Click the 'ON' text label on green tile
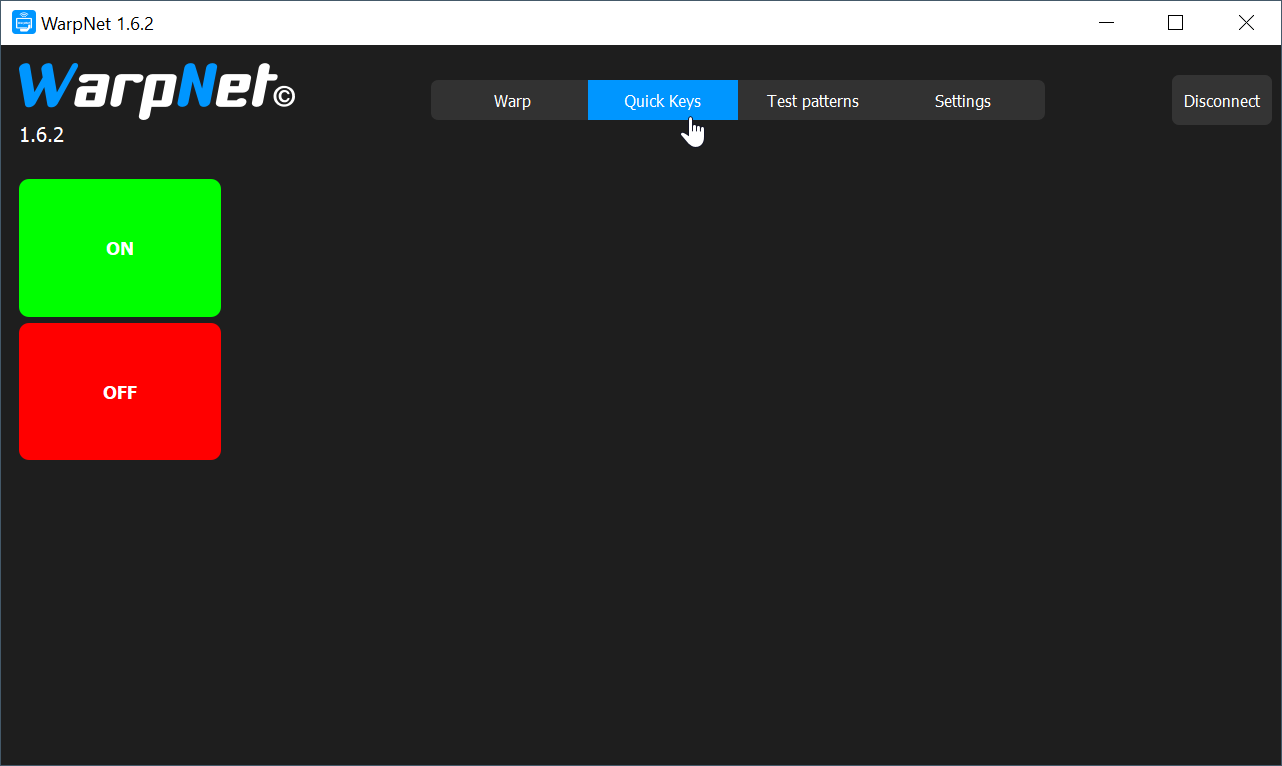1282x766 pixels. pos(120,249)
